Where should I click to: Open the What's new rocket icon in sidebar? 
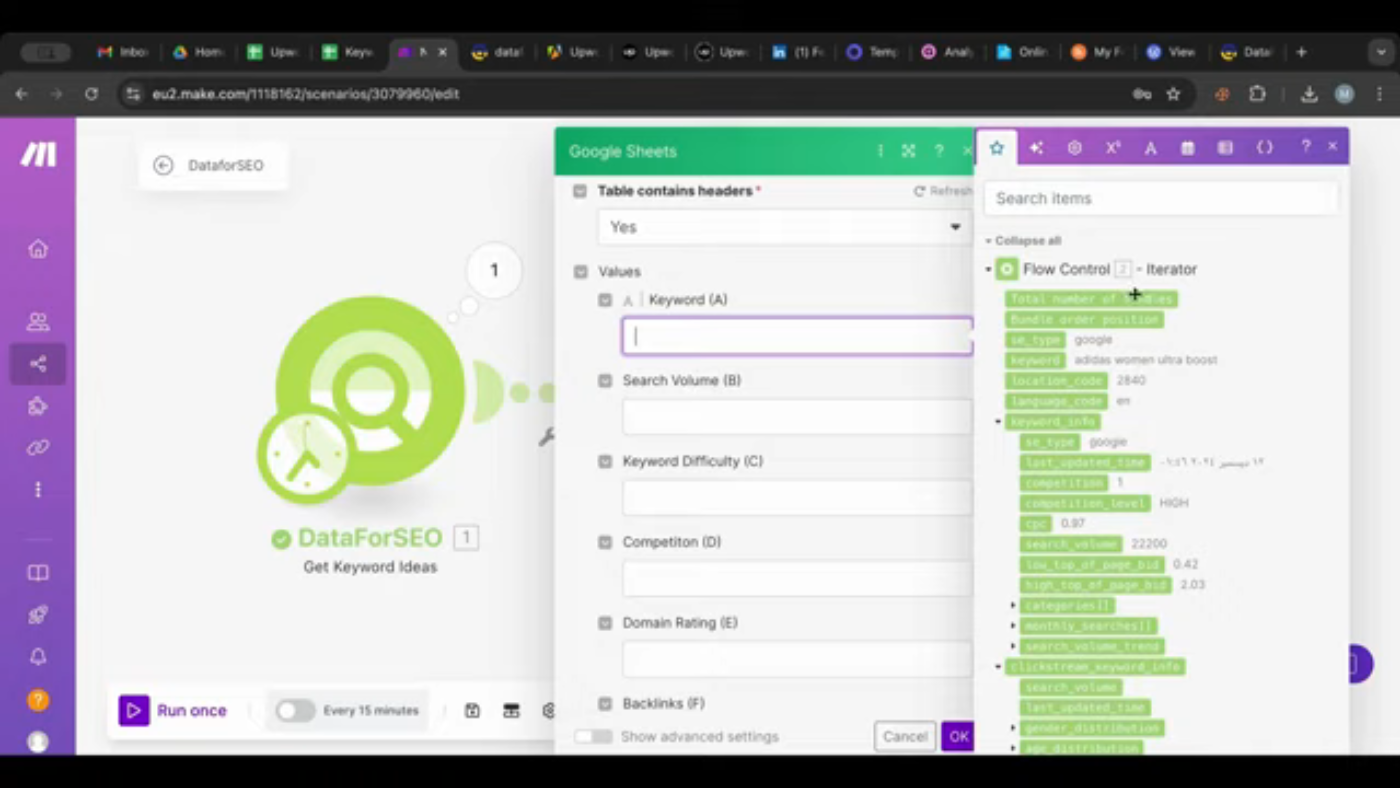(38, 615)
